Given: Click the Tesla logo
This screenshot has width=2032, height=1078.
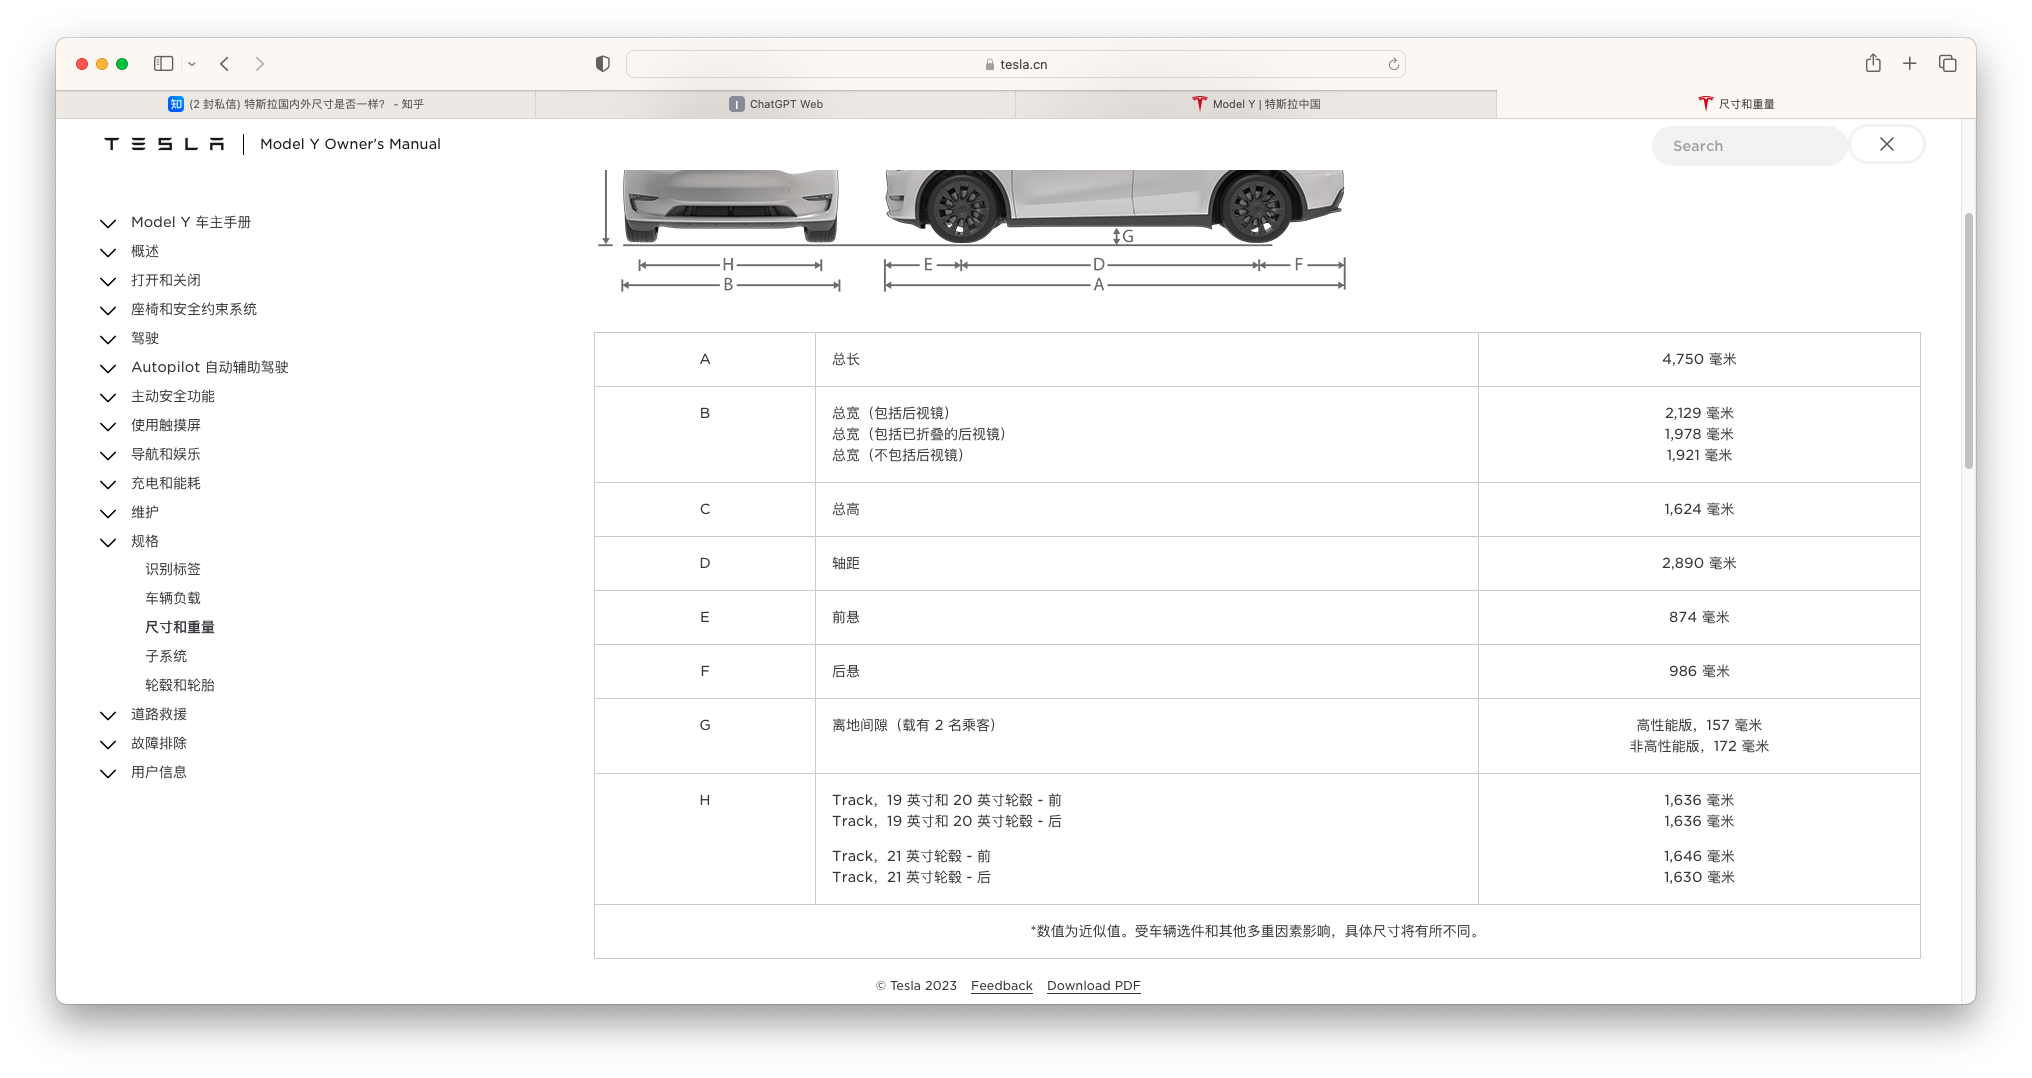Looking at the screenshot, I should tap(164, 144).
